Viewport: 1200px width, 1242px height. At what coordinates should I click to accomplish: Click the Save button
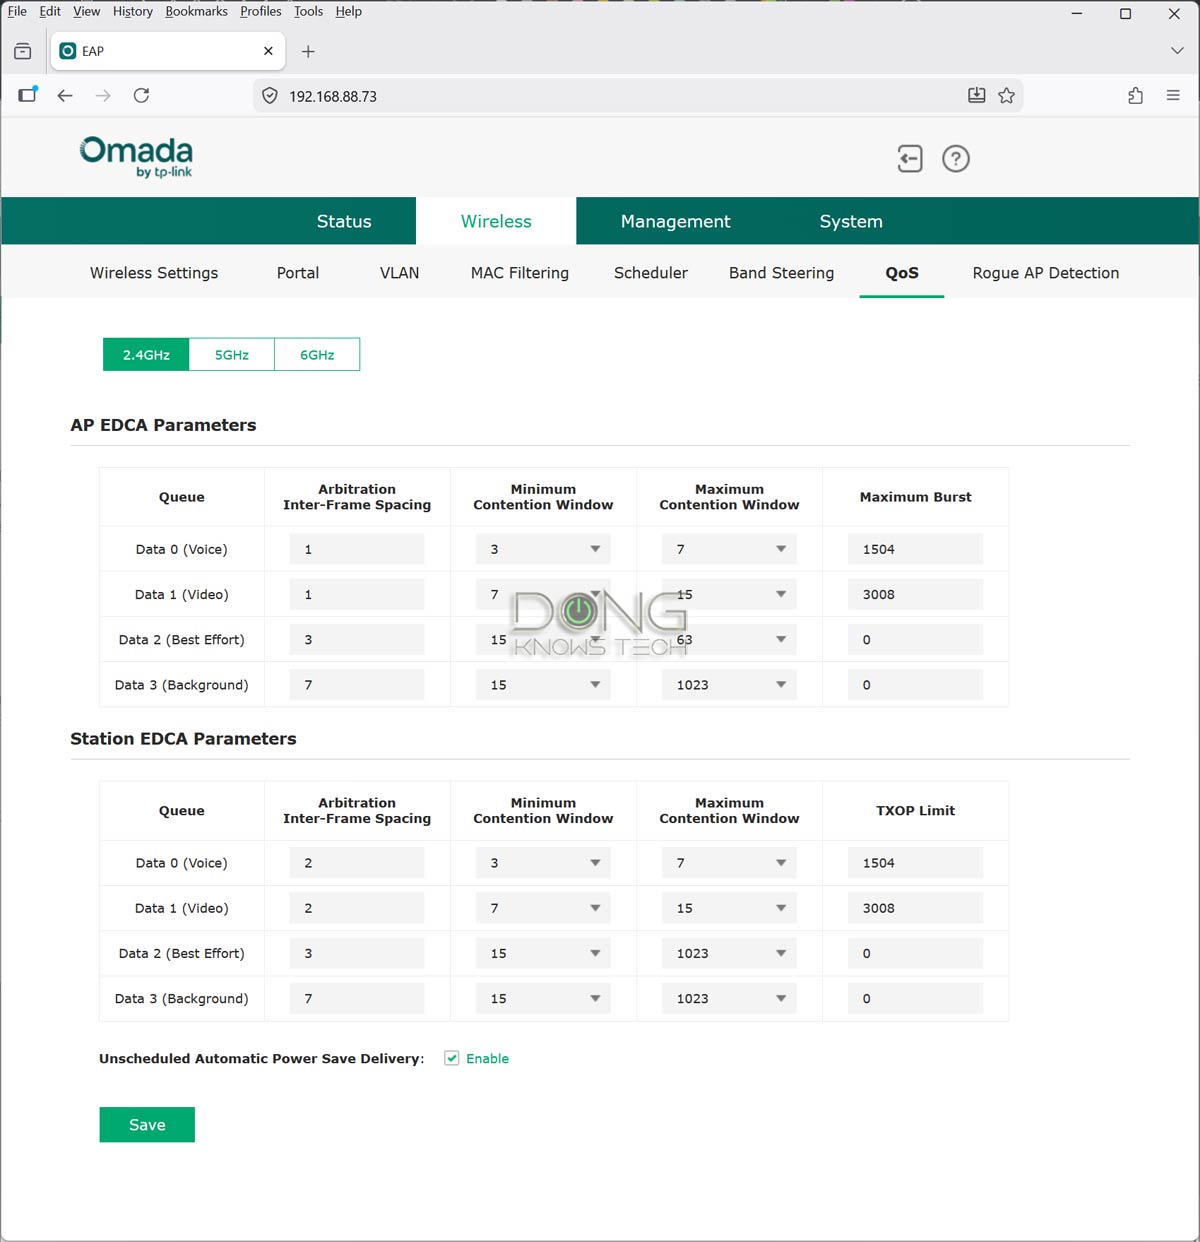(147, 1125)
